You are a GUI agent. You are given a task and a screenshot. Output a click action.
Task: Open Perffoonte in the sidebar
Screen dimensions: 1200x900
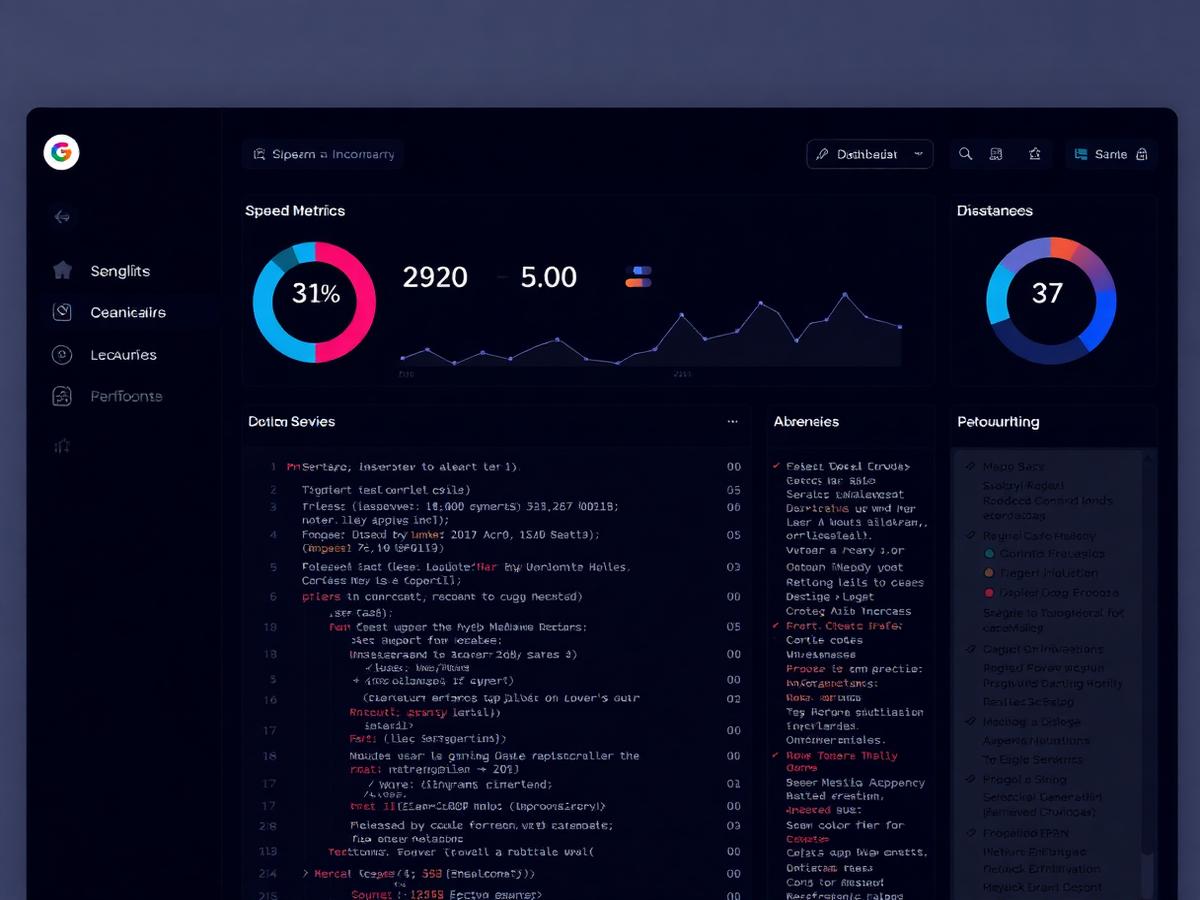(126, 397)
